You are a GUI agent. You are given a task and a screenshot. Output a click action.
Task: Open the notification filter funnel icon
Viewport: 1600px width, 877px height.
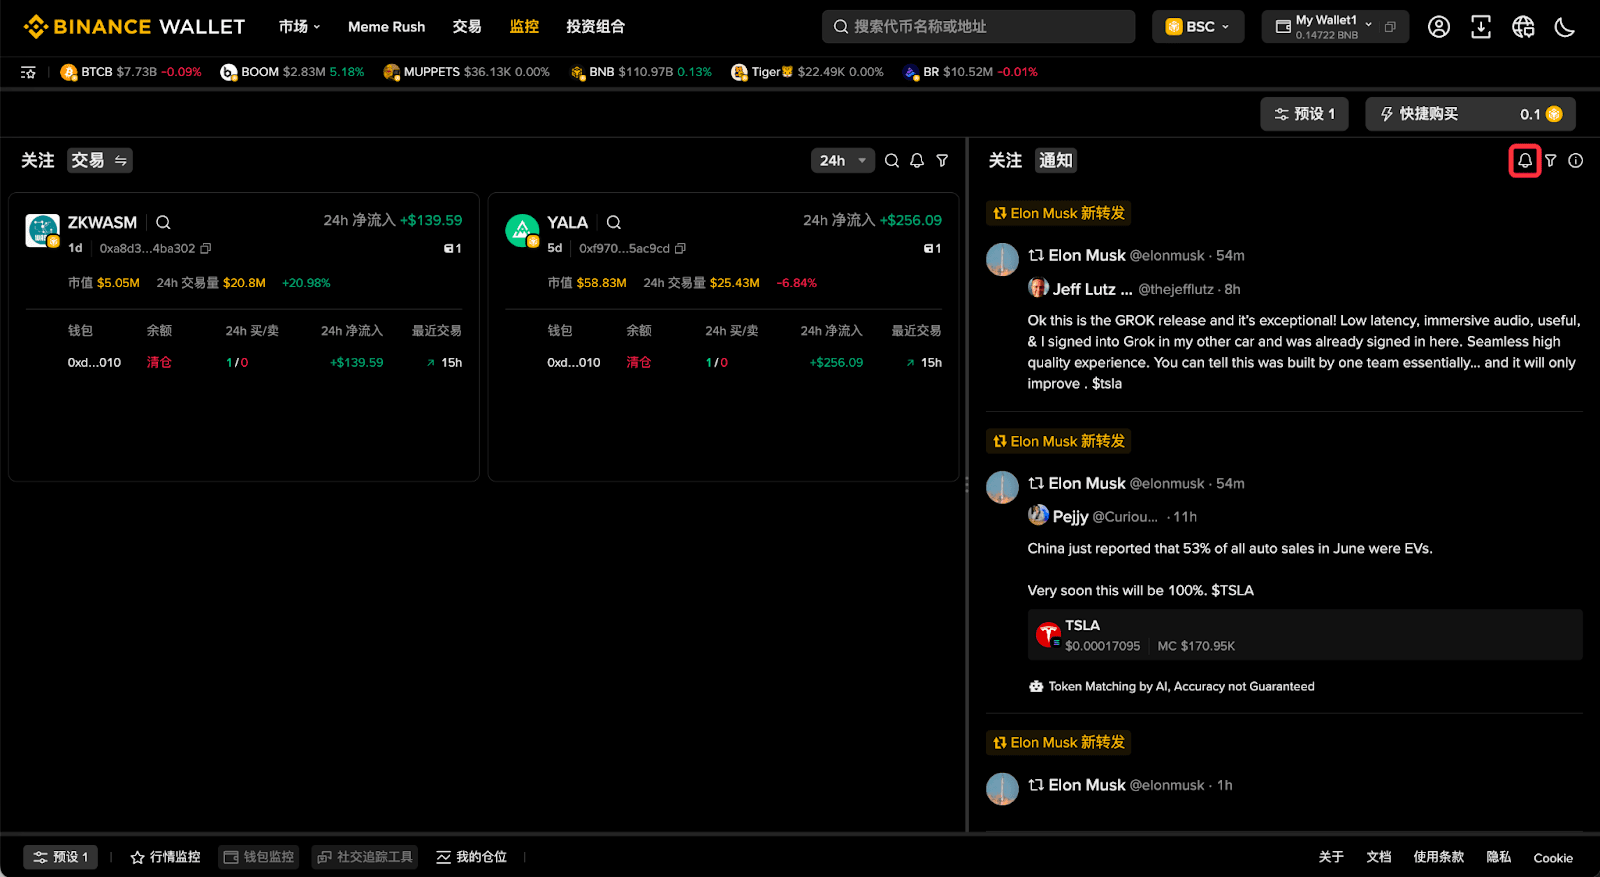pos(1551,160)
